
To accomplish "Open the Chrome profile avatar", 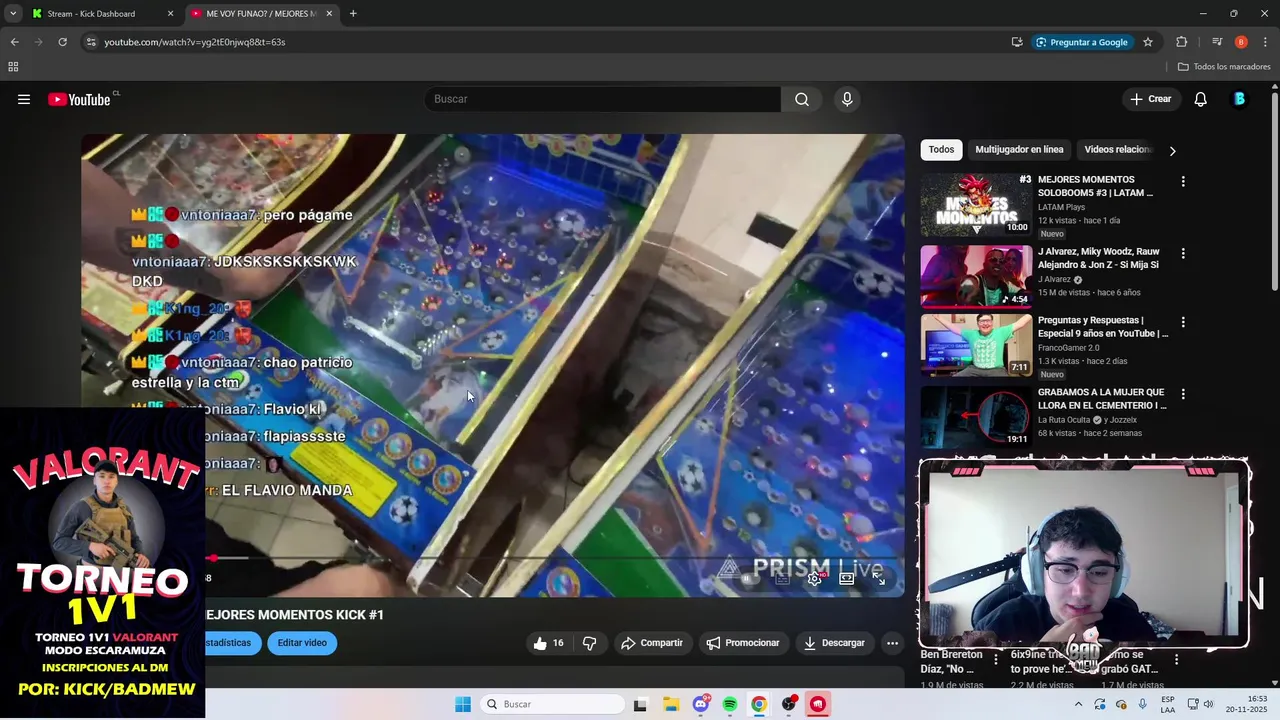I will (1241, 42).
